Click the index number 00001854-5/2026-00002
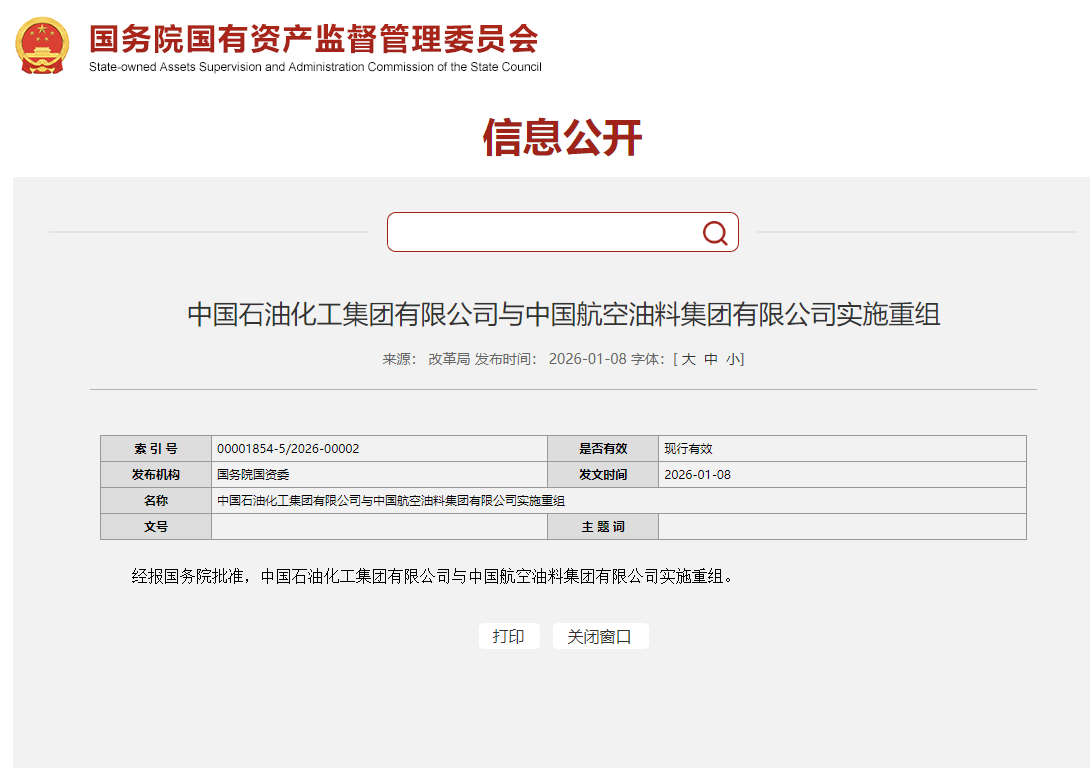1090x768 pixels. [288, 449]
